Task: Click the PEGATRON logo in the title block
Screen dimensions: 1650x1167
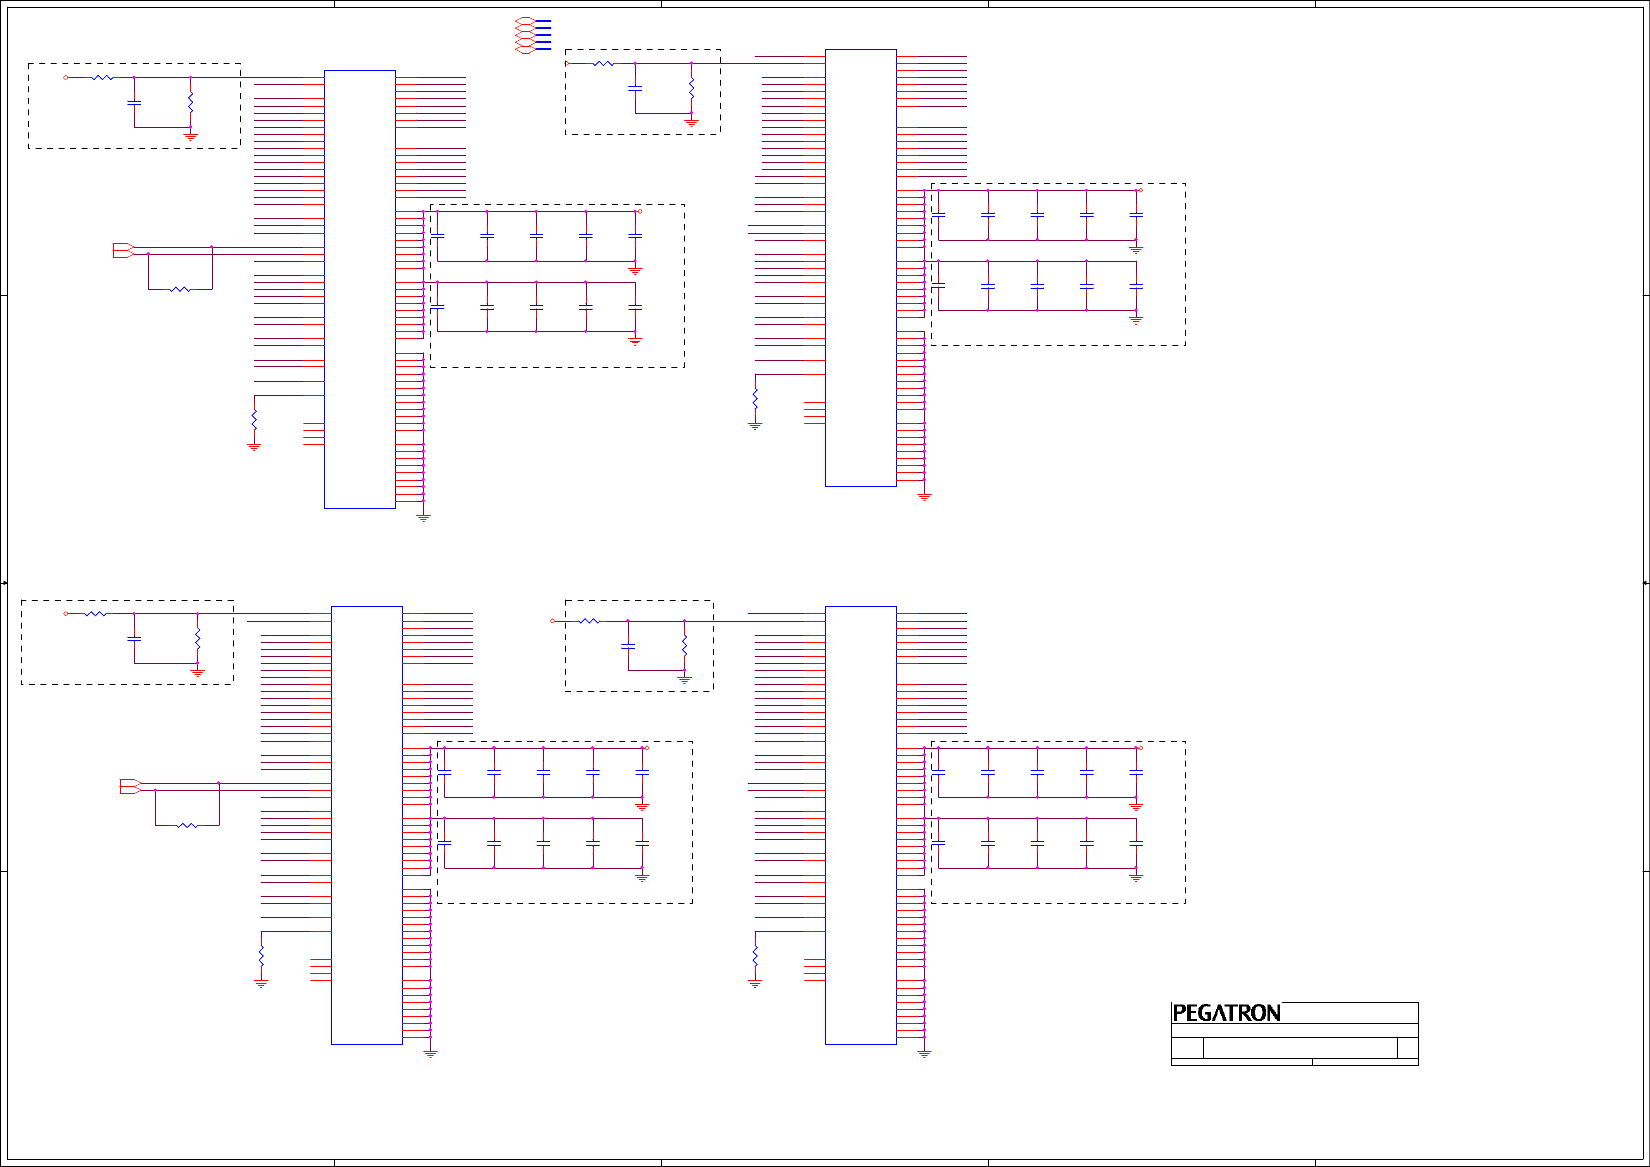Action: coord(1226,1013)
